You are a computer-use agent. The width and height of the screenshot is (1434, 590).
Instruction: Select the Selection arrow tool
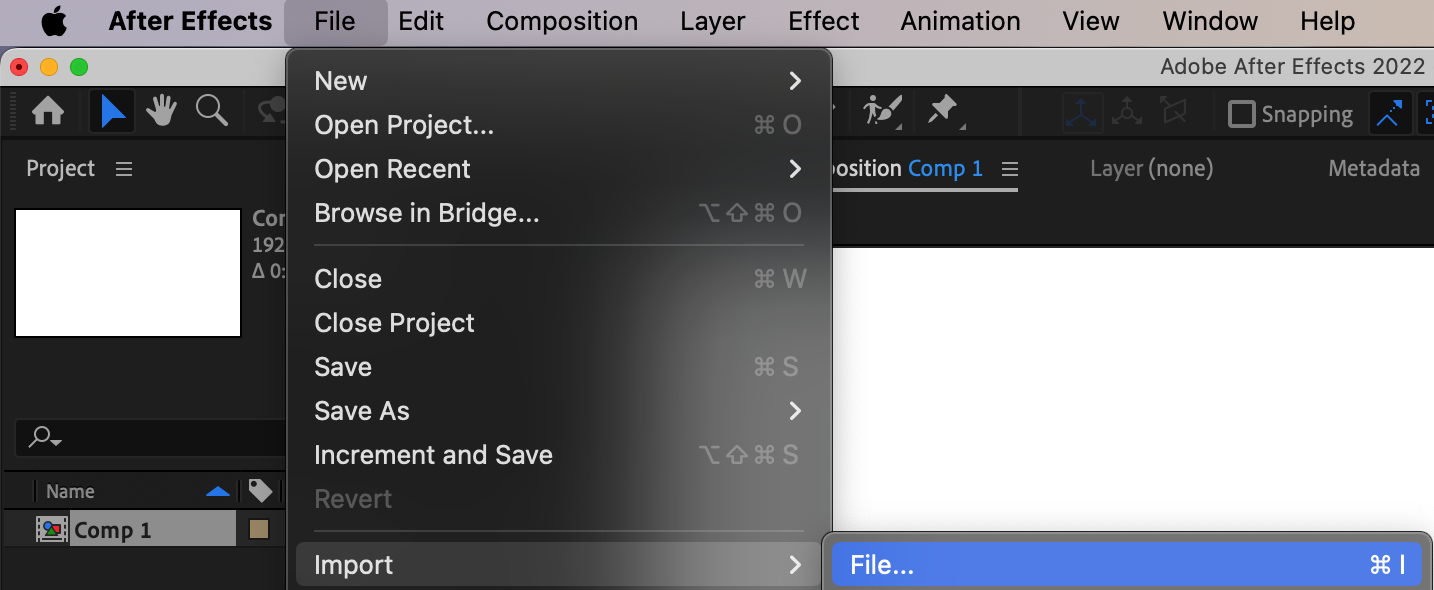click(x=112, y=112)
